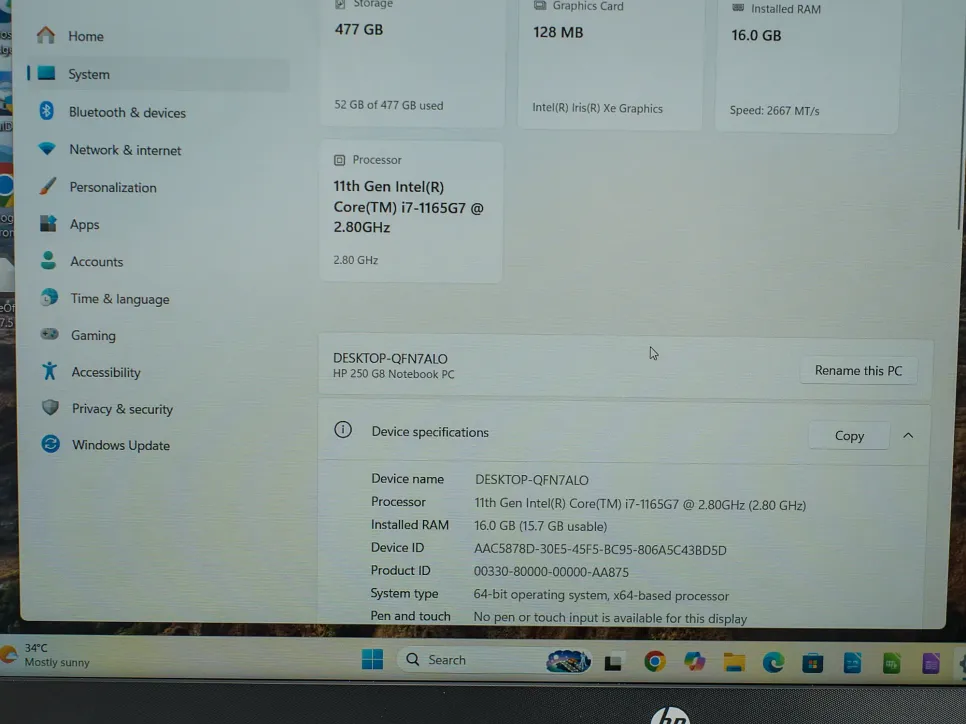Open Microsoft Store from taskbar

813,663
